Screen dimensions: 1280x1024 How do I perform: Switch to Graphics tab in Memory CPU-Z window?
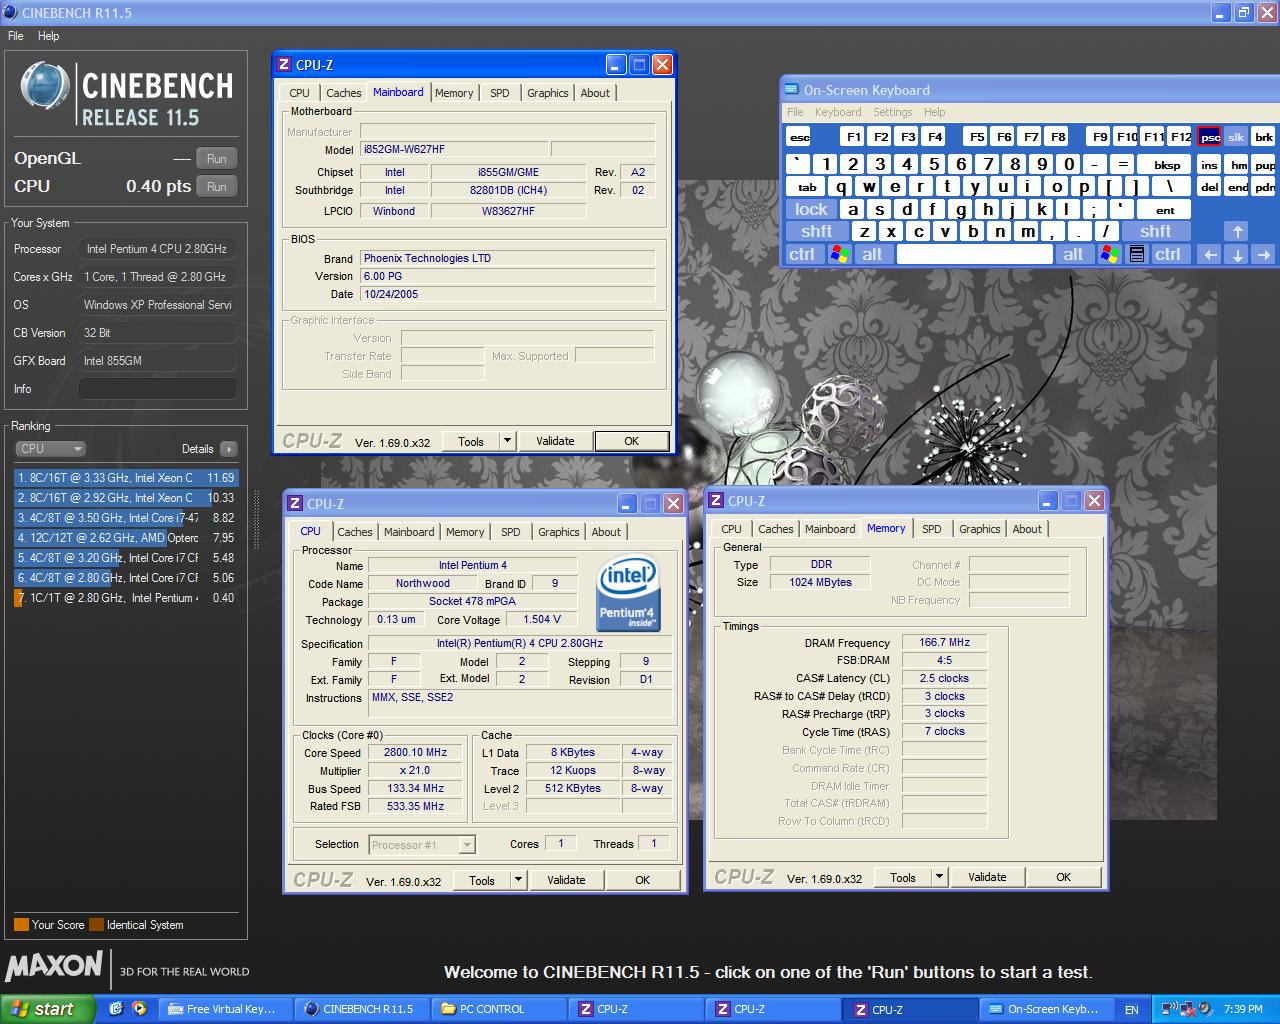click(x=980, y=529)
